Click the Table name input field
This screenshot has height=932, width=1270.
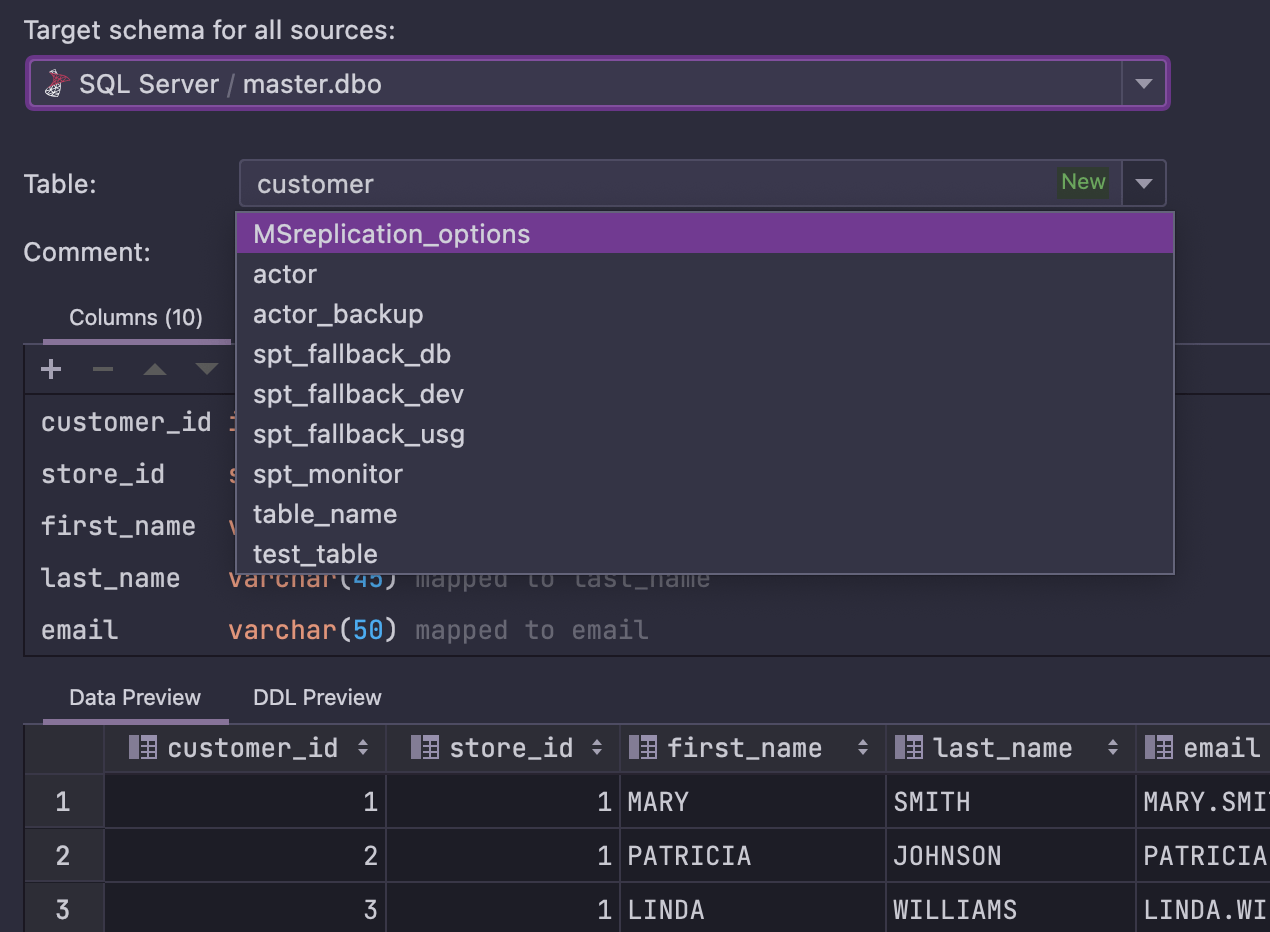(650, 184)
